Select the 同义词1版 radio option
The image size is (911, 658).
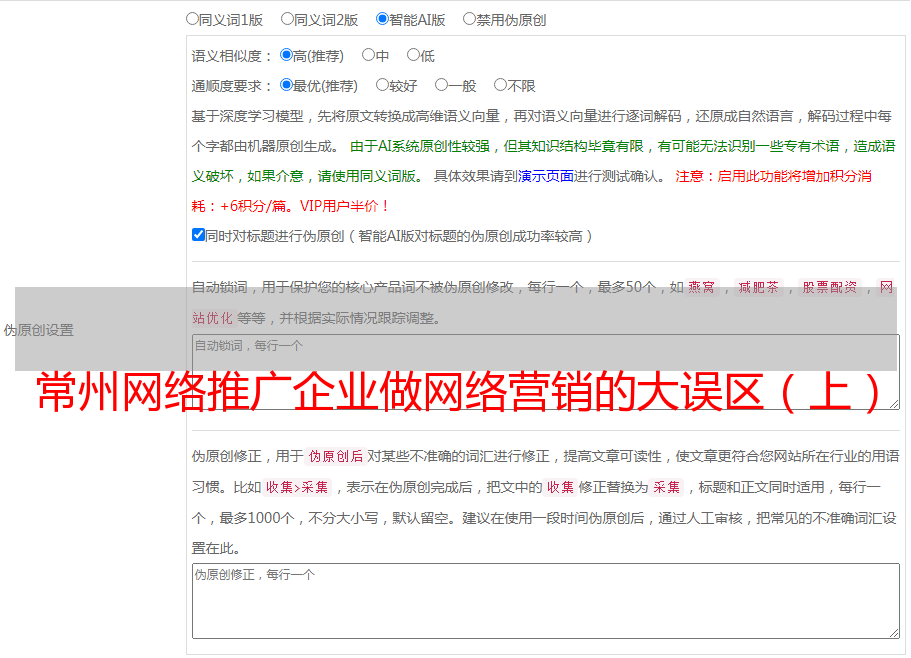pyautogui.click(x=192, y=19)
